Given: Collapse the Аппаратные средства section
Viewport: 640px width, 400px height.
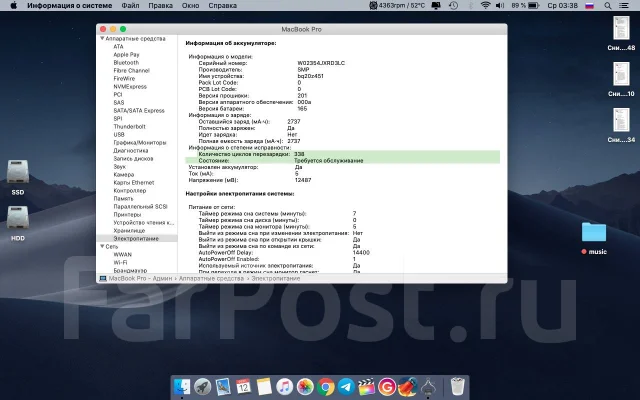Looking at the screenshot, I should point(102,38).
